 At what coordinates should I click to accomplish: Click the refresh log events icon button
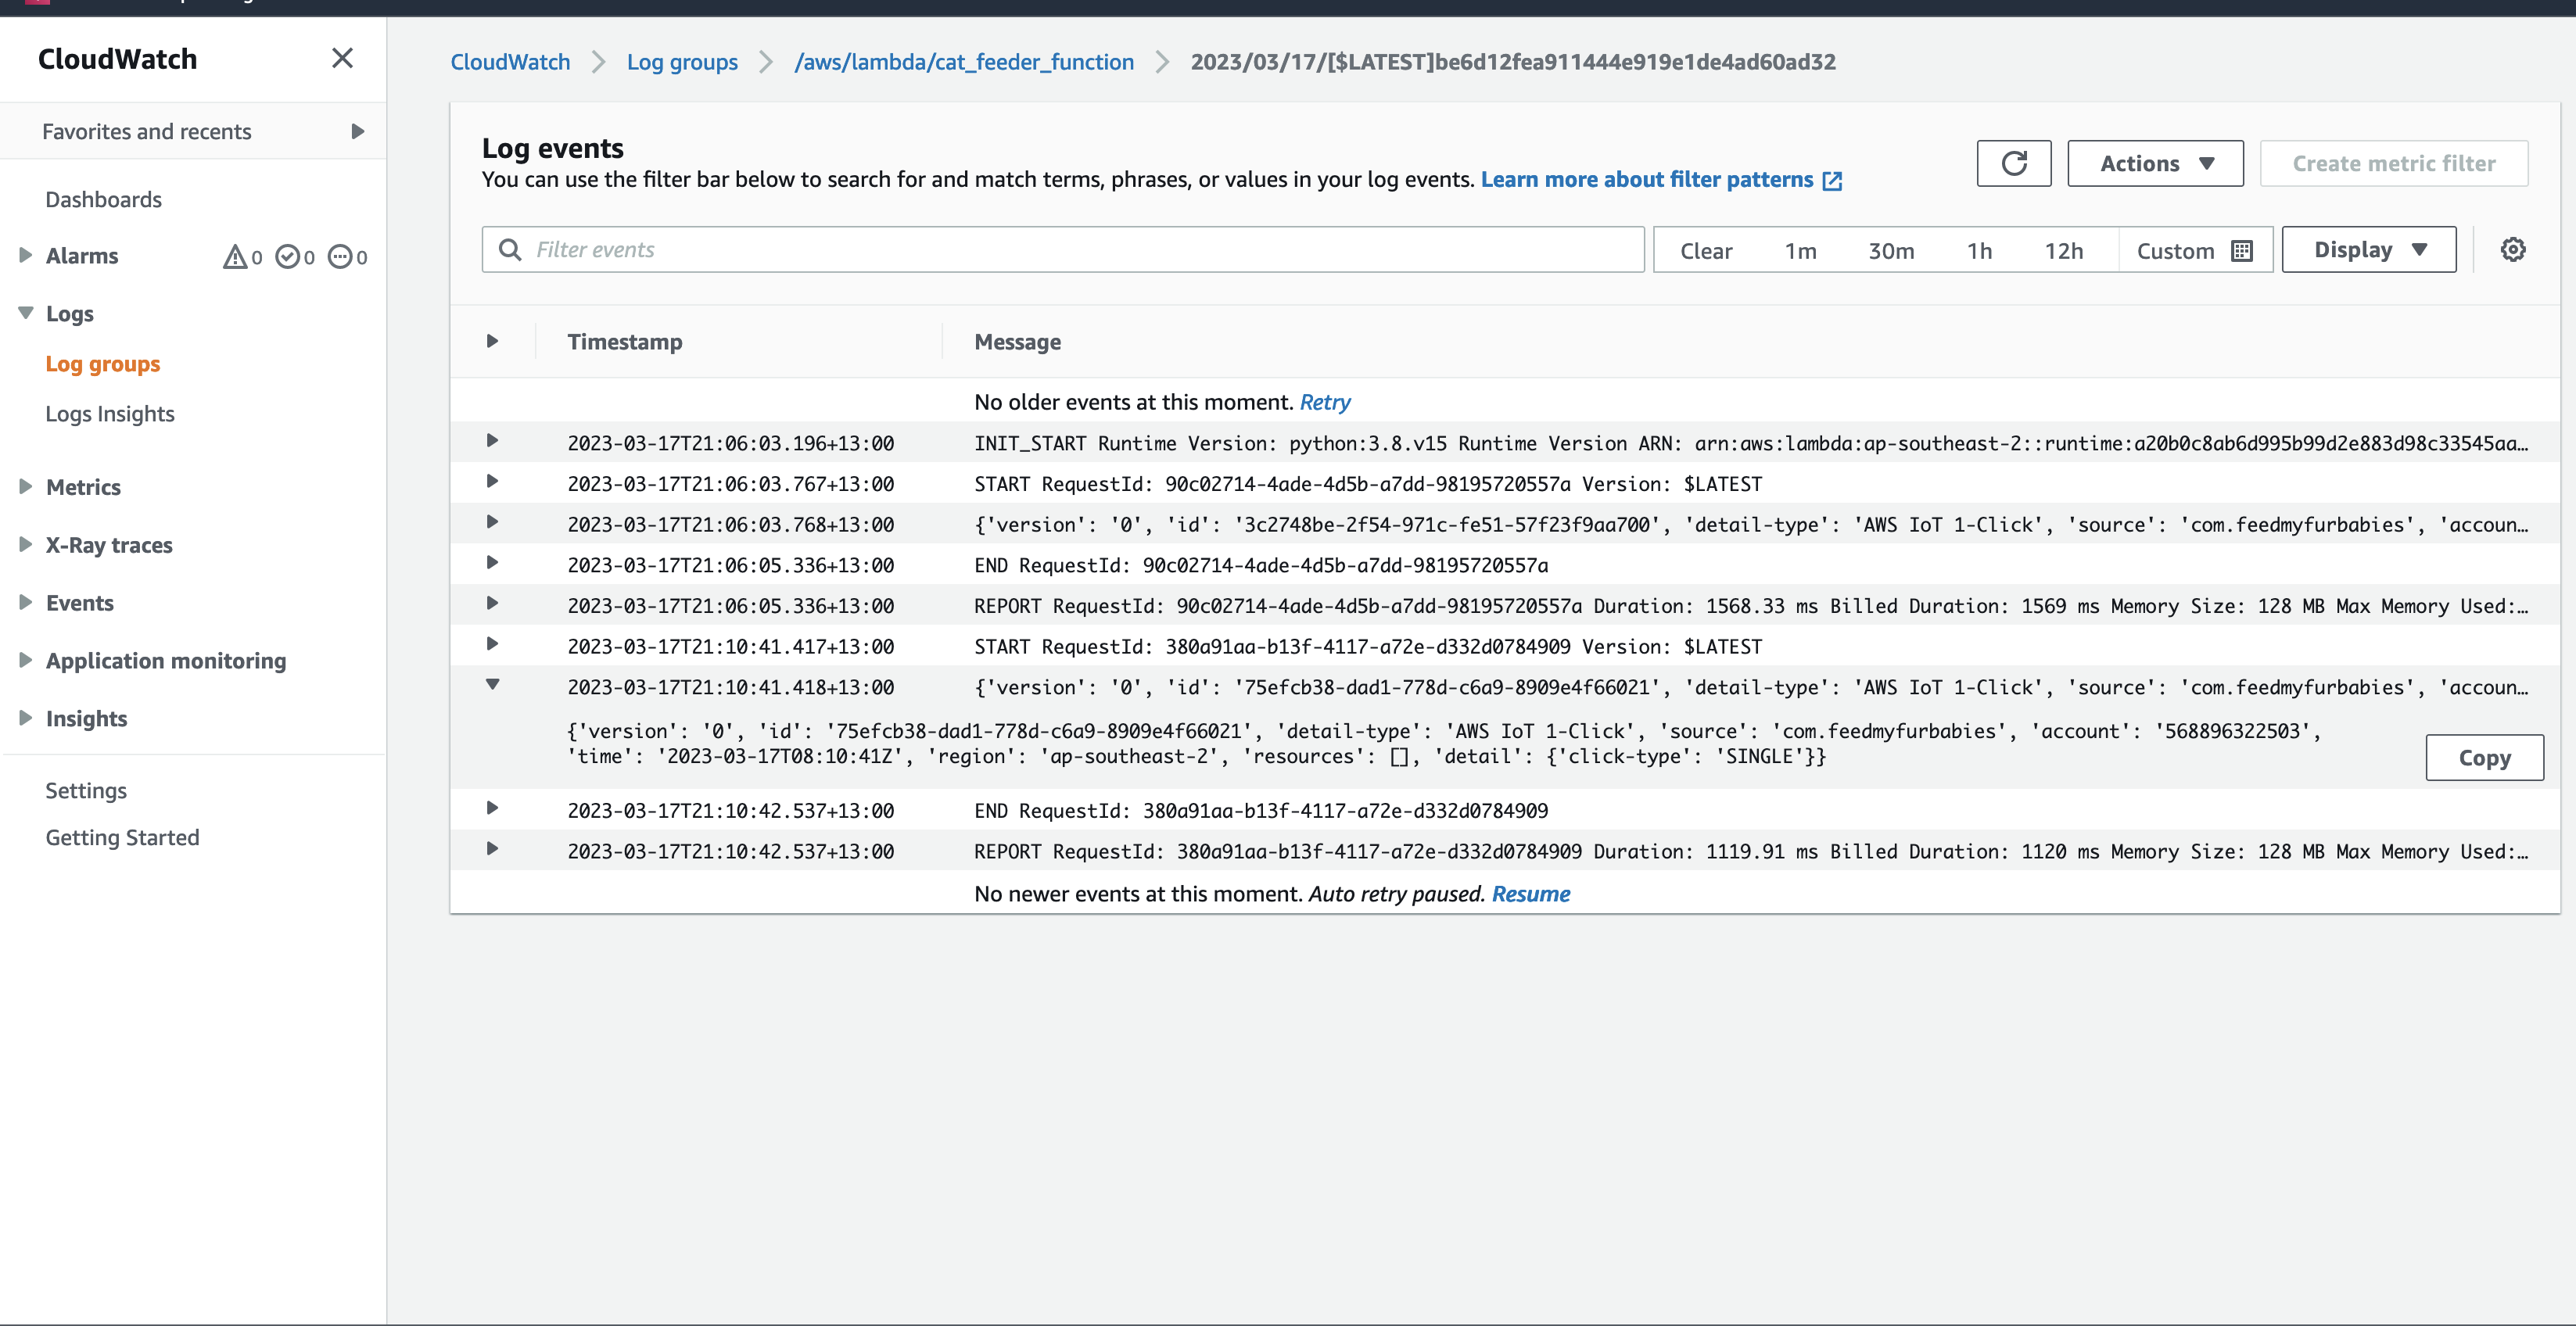coord(2013,163)
